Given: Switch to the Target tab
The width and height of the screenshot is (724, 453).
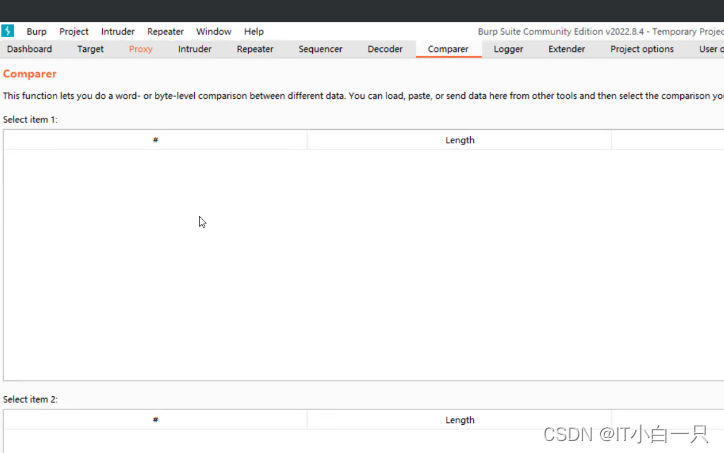Looking at the screenshot, I should [90, 49].
